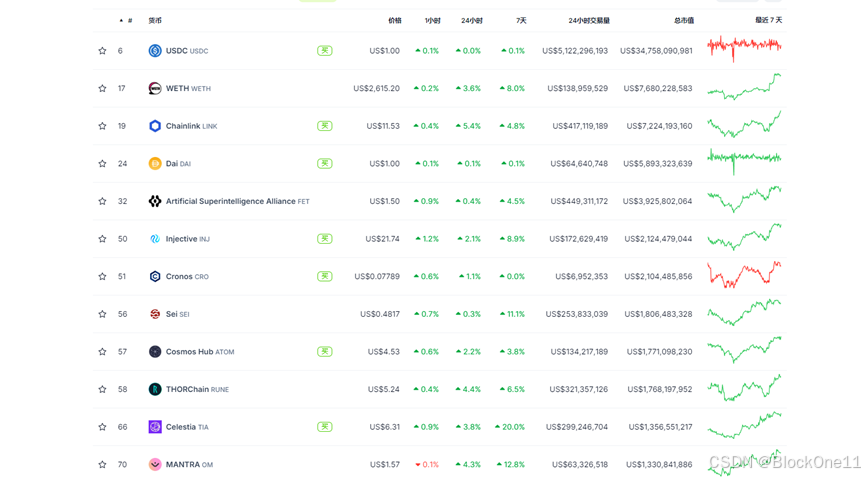Sort by the 总市值 column header

(x=684, y=20)
